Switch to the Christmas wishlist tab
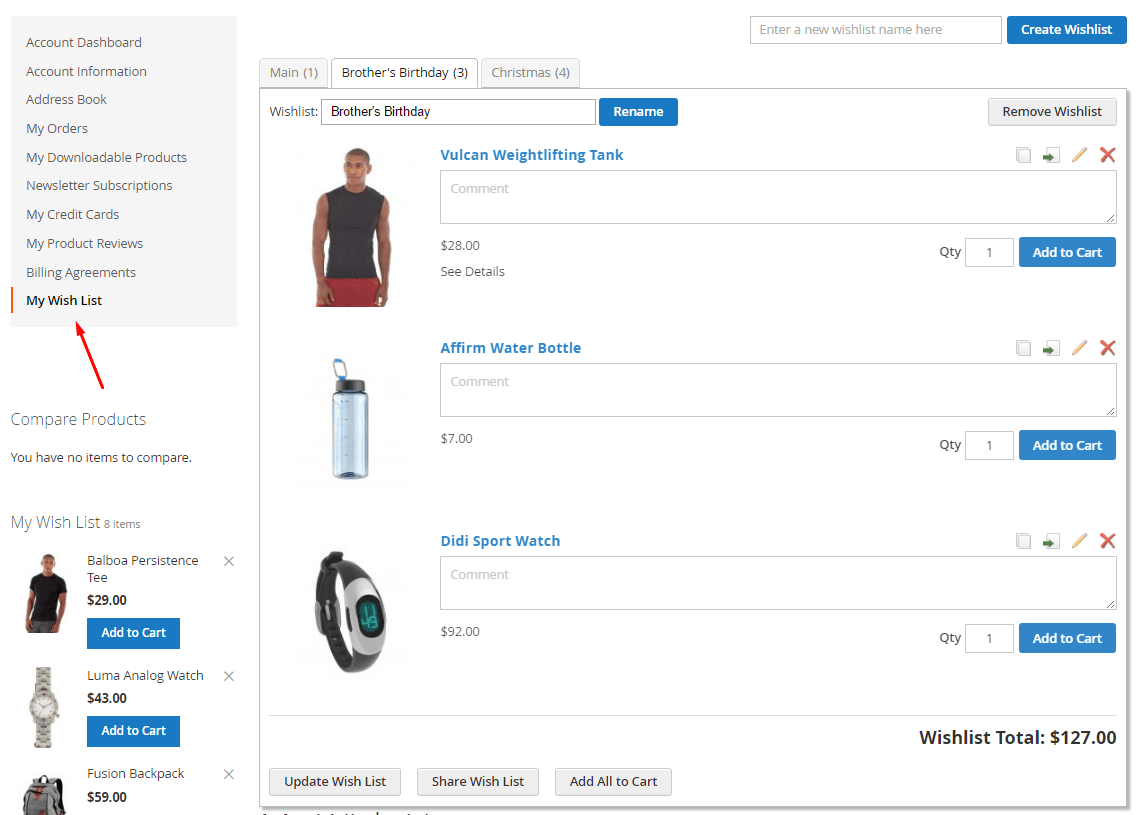Image resolution: width=1142 pixels, height=815 pixels. [530, 73]
